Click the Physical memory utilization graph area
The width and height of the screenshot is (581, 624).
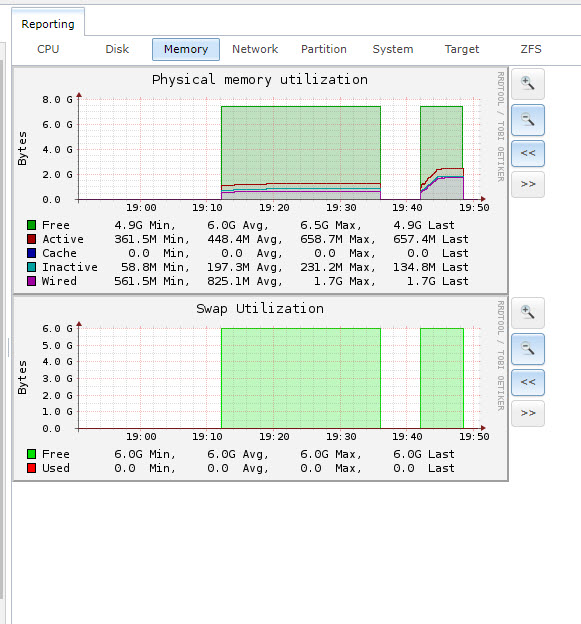click(280, 149)
